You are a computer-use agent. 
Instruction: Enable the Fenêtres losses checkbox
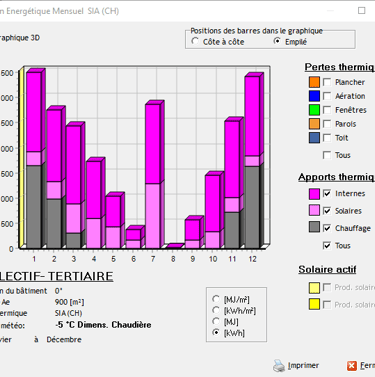[327, 110]
